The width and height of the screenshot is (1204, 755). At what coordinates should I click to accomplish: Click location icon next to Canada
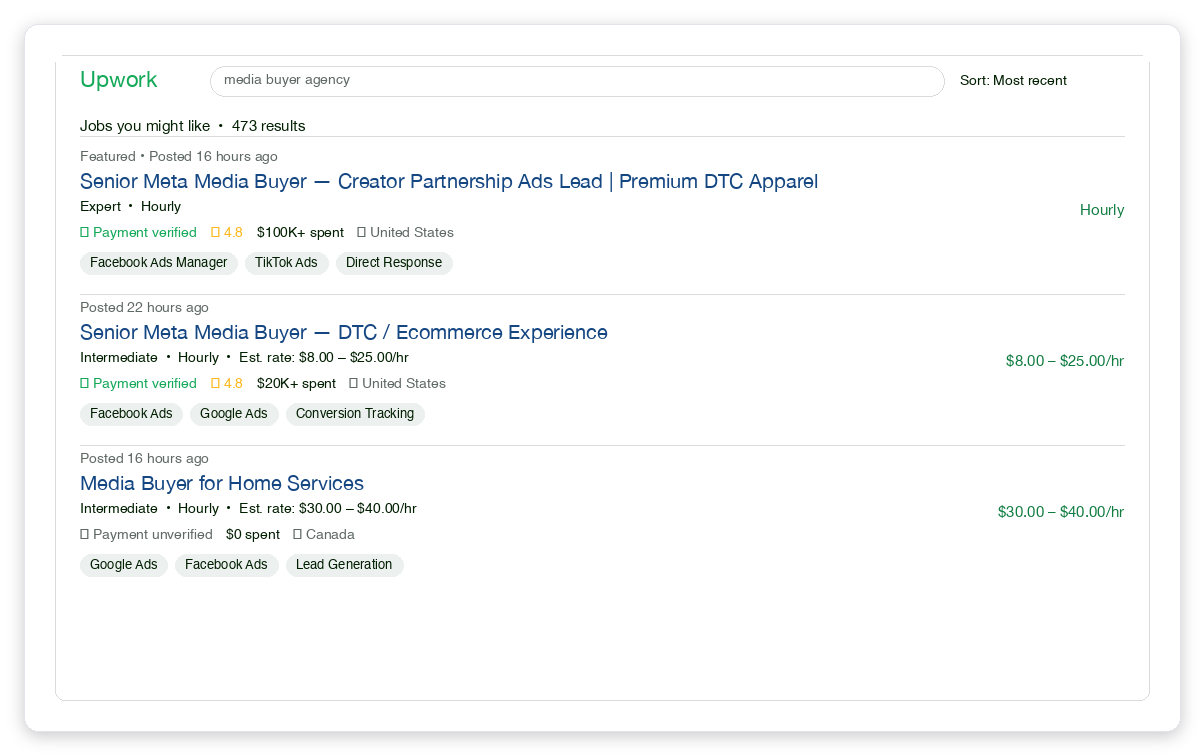pyautogui.click(x=298, y=535)
